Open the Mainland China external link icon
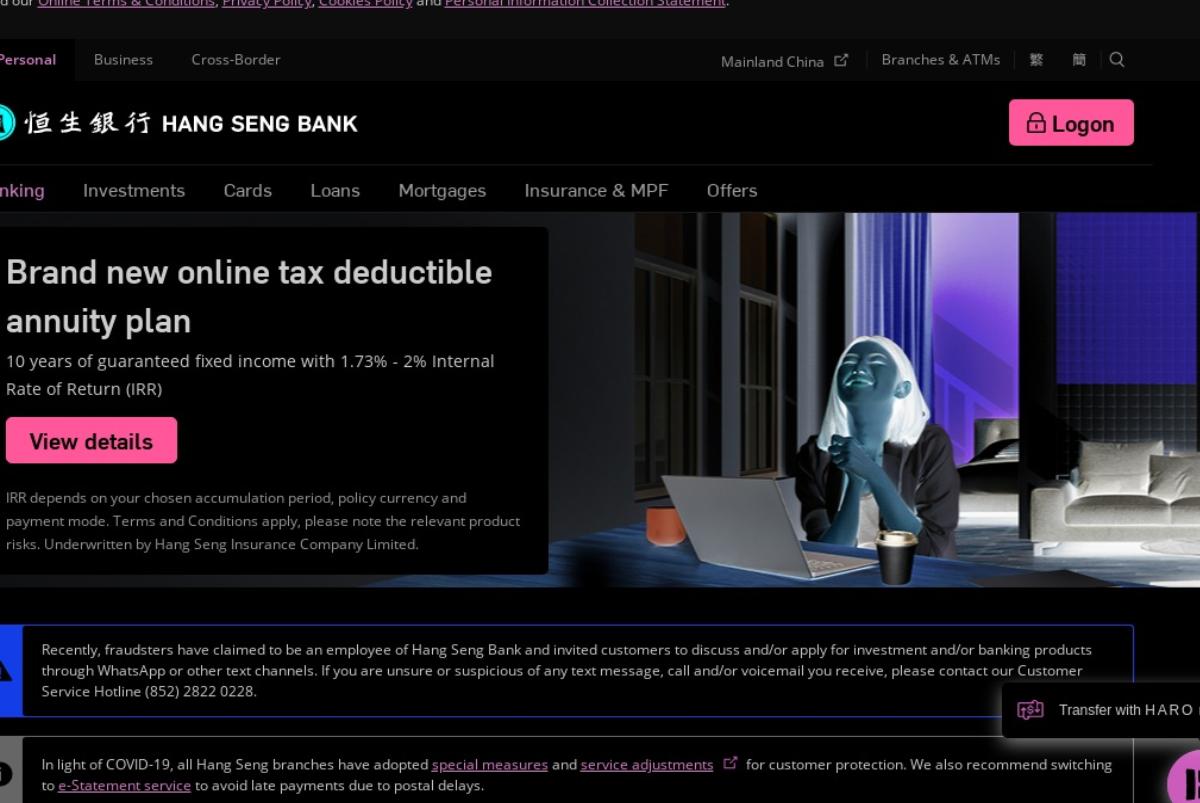The image size is (1200, 803). [841, 60]
